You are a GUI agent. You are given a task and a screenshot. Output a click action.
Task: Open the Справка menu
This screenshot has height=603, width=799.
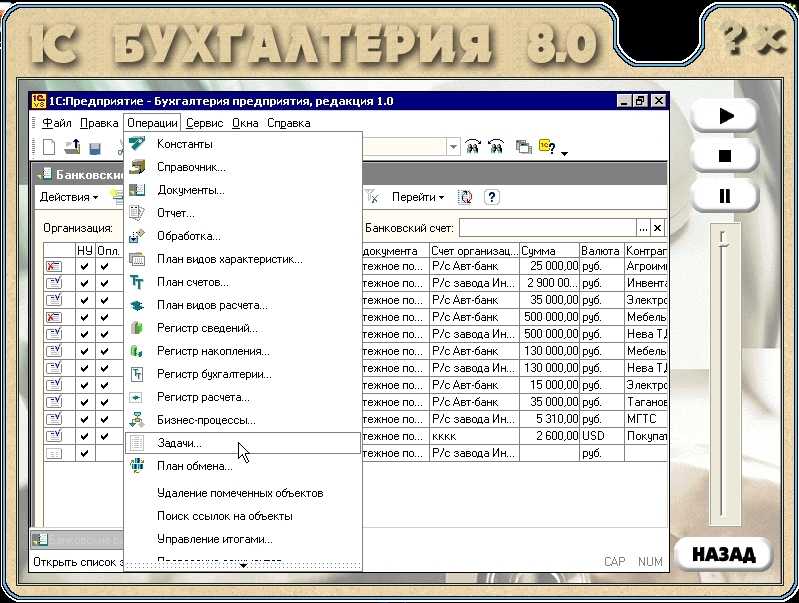288,123
